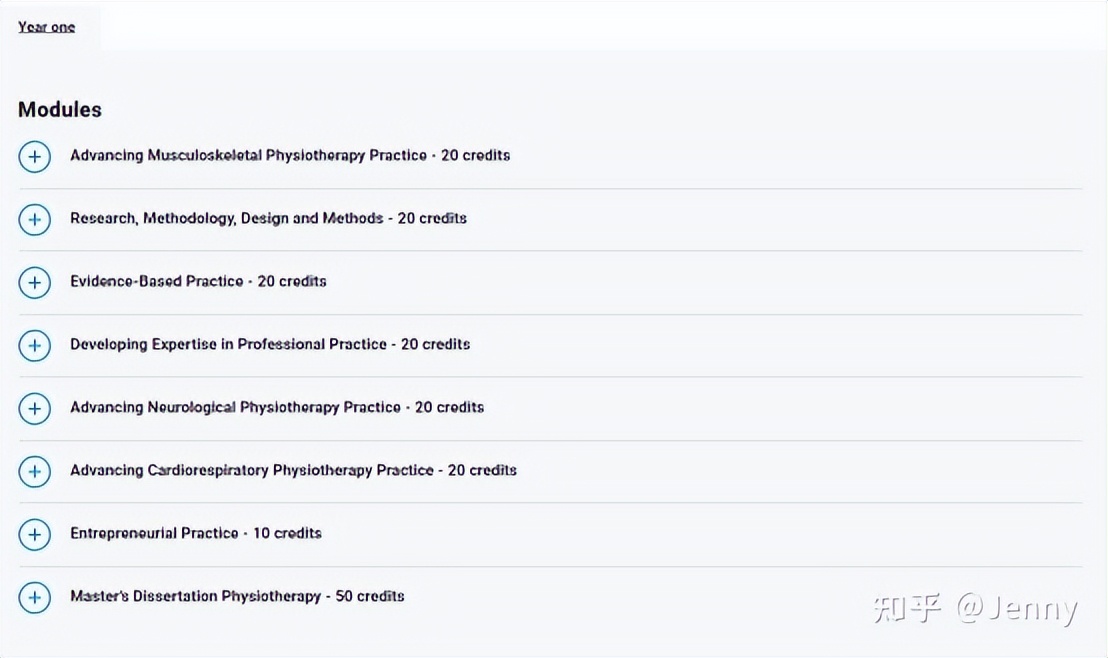Click plus icon beside Evidence-Based Practice
Viewport: 1108px width, 658px height.
35,282
